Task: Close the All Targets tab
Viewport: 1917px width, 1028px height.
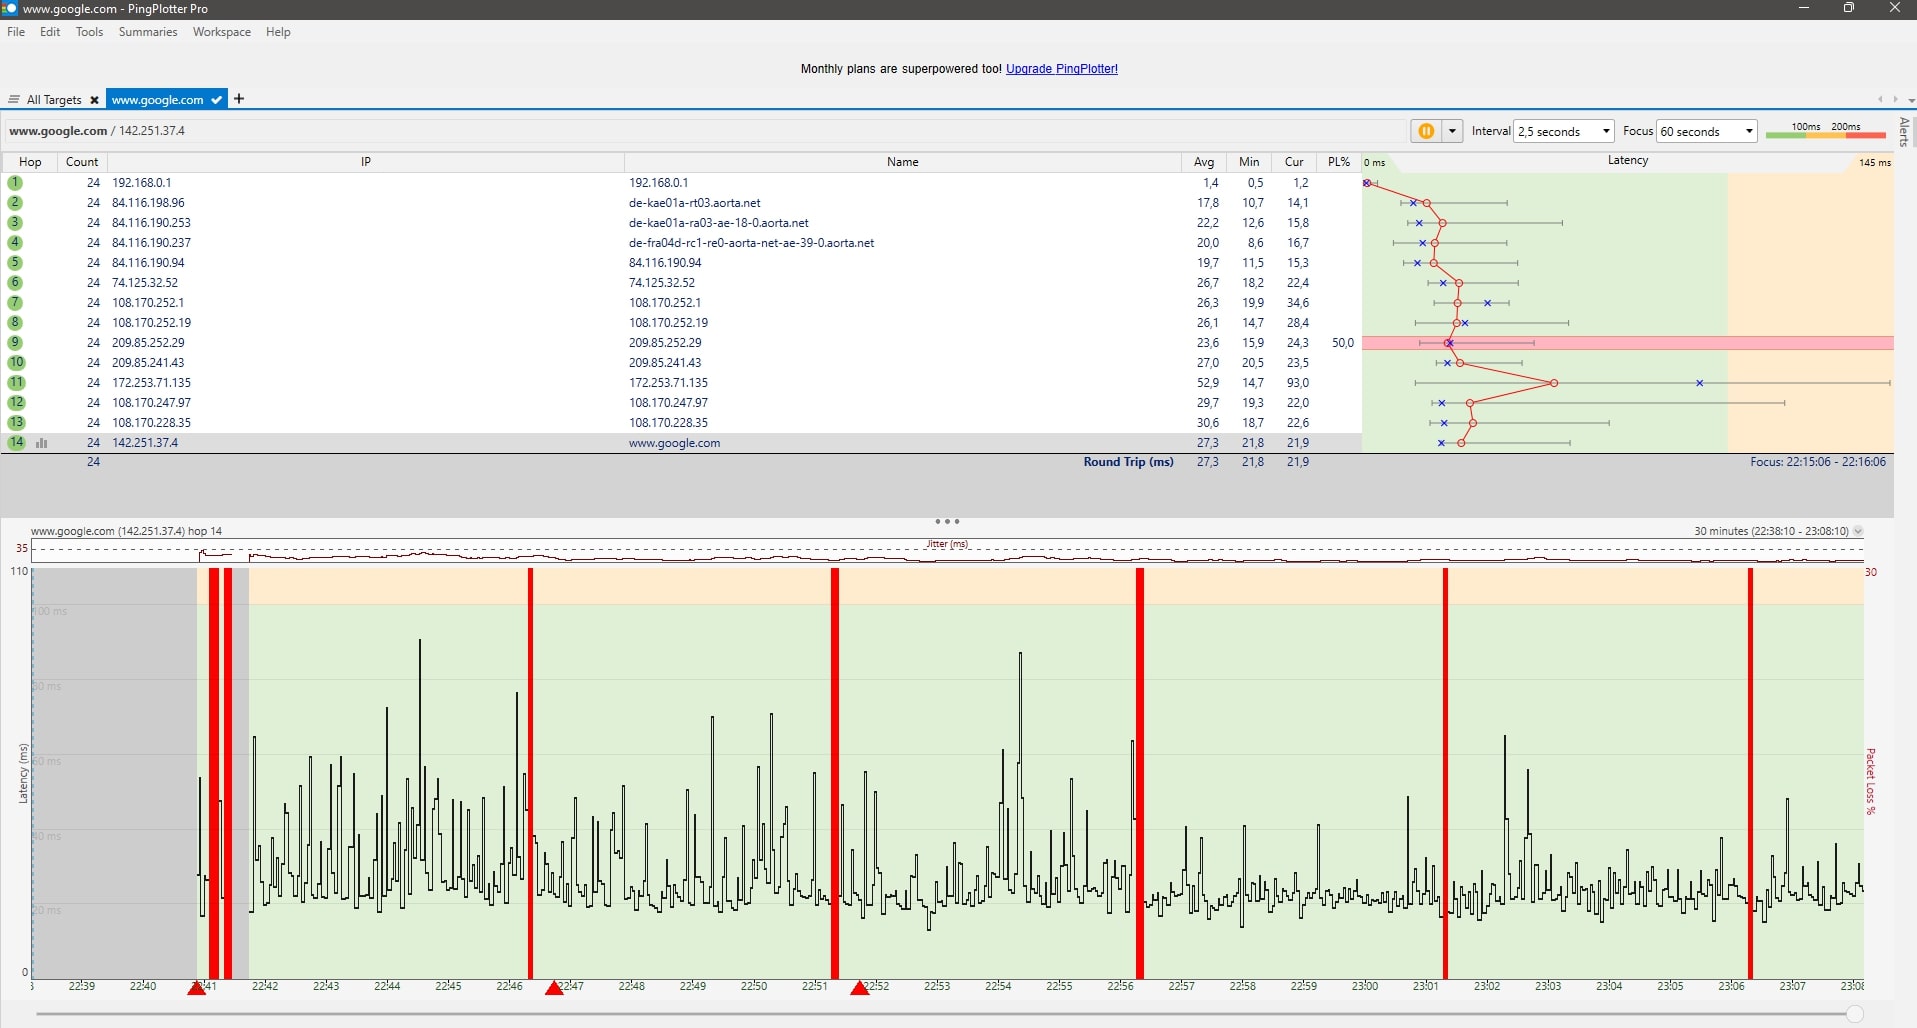Action: 94,100
